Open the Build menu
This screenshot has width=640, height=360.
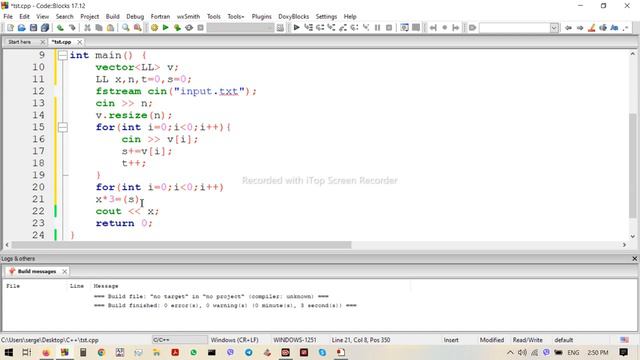pyautogui.click(x=113, y=16)
